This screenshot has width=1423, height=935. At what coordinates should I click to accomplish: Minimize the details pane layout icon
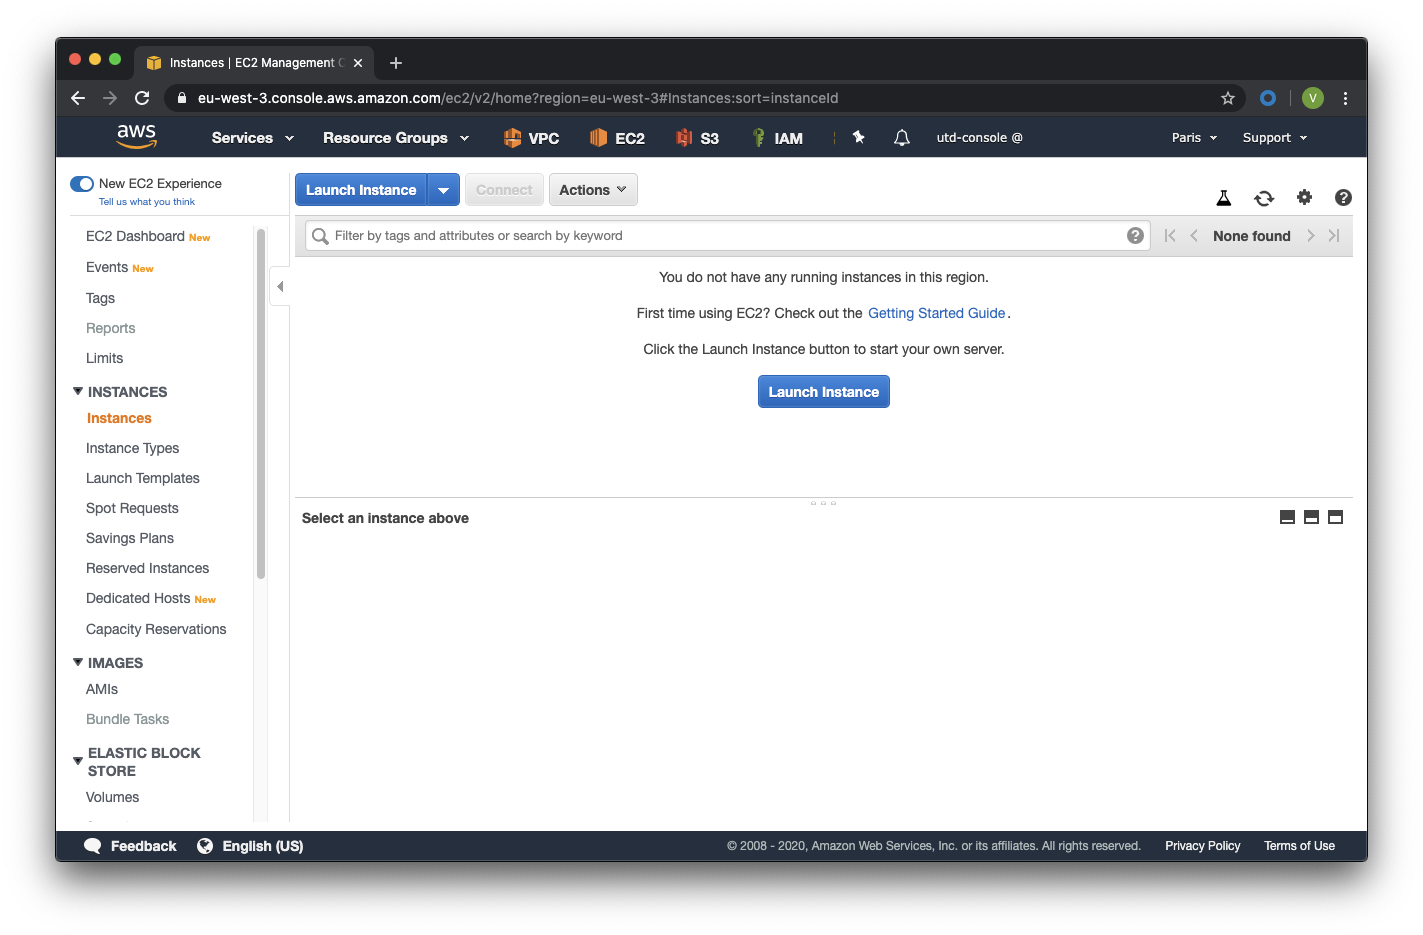point(1287,517)
